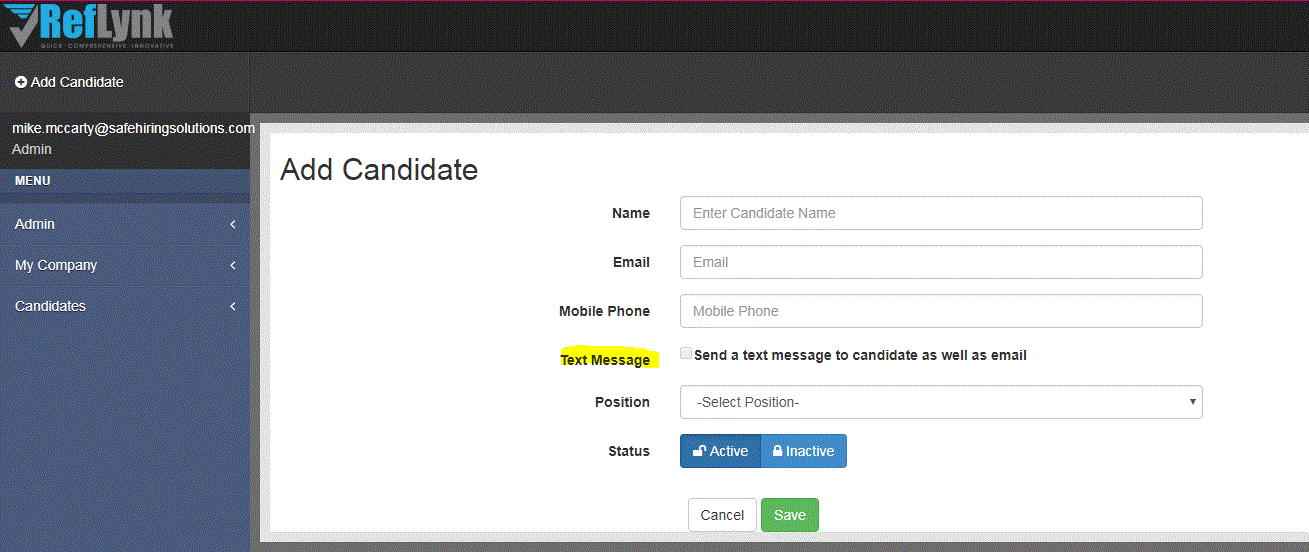The height and width of the screenshot is (552, 1309).
Task: Click the lock icon on Inactive button
Action: [777, 451]
